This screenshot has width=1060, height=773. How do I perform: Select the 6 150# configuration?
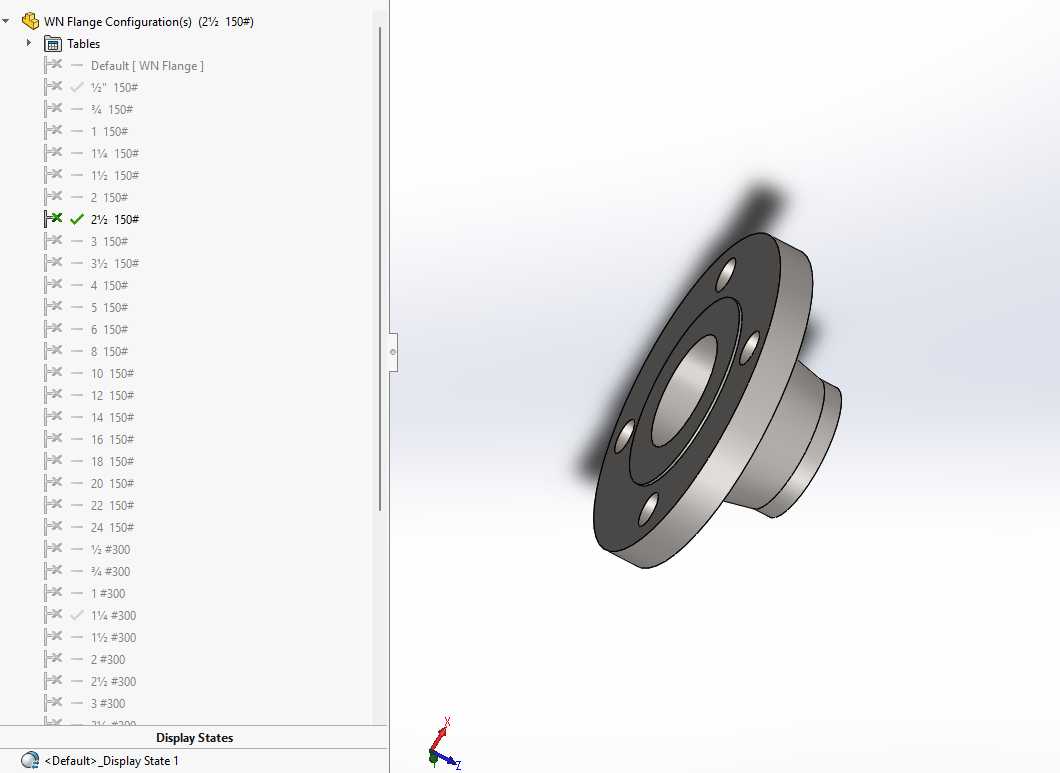[110, 329]
